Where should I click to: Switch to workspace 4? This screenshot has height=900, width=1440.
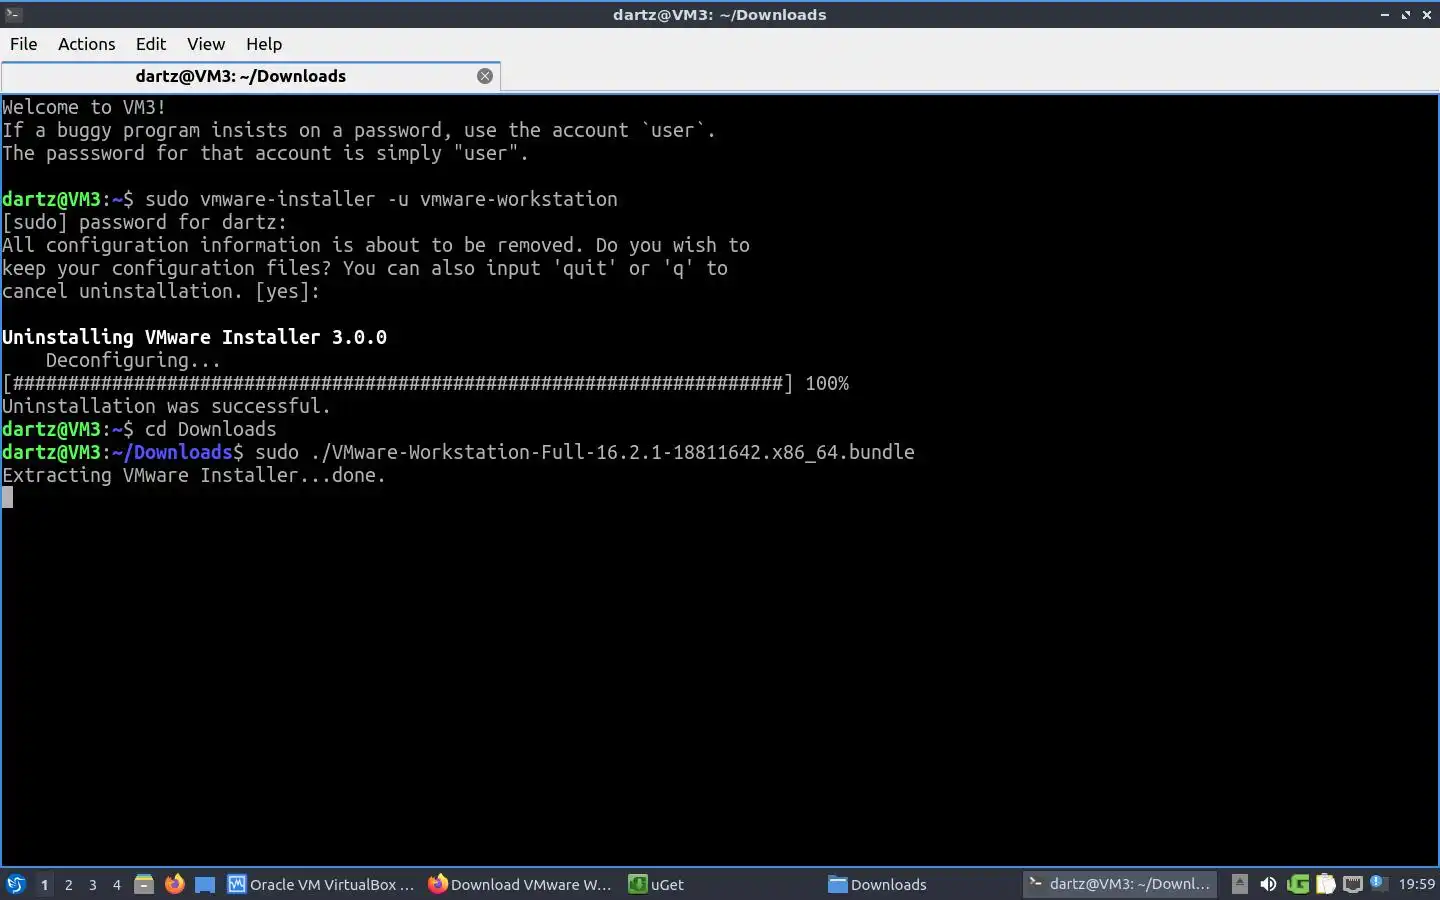click(x=116, y=884)
